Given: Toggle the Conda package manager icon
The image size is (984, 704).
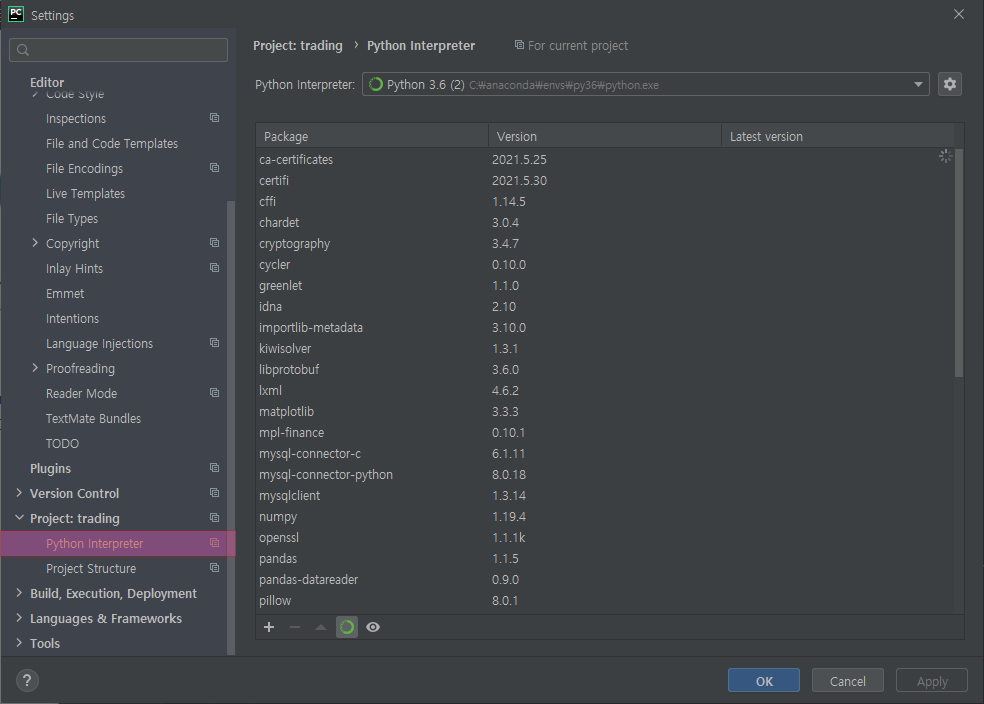Looking at the screenshot, I should click(347, 627).
